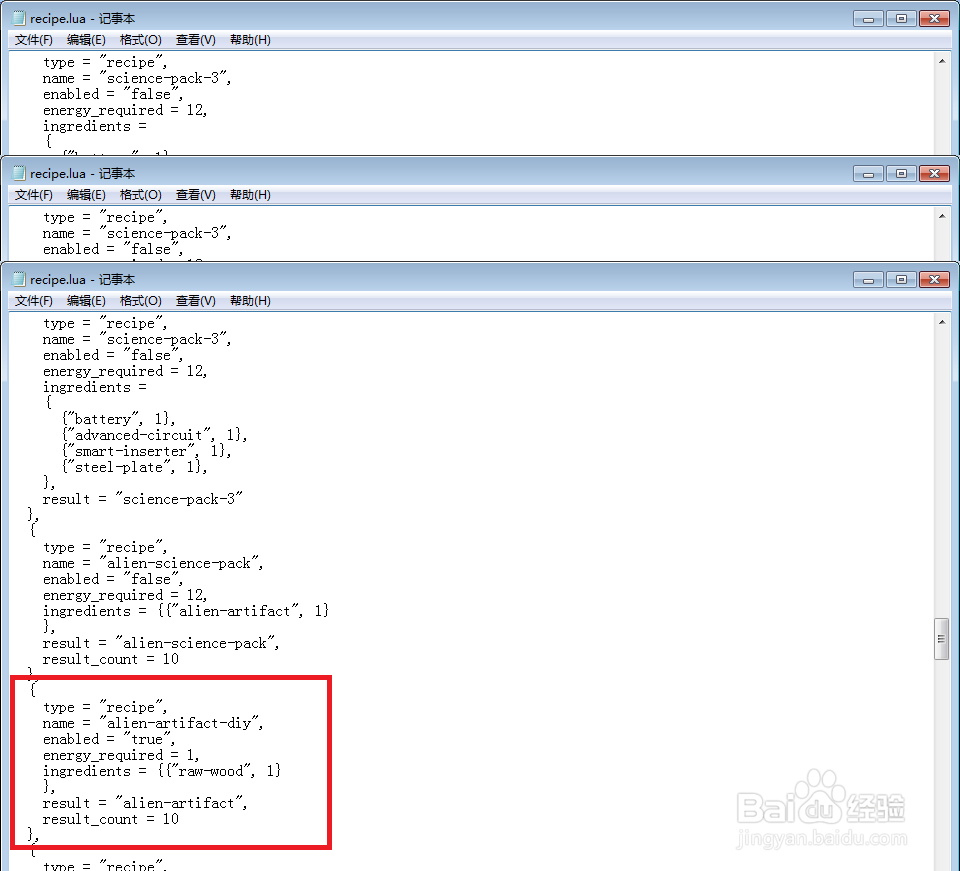Open File menu in middle Notepad window
The image size is (960, 871).
[x=34, y=195]
